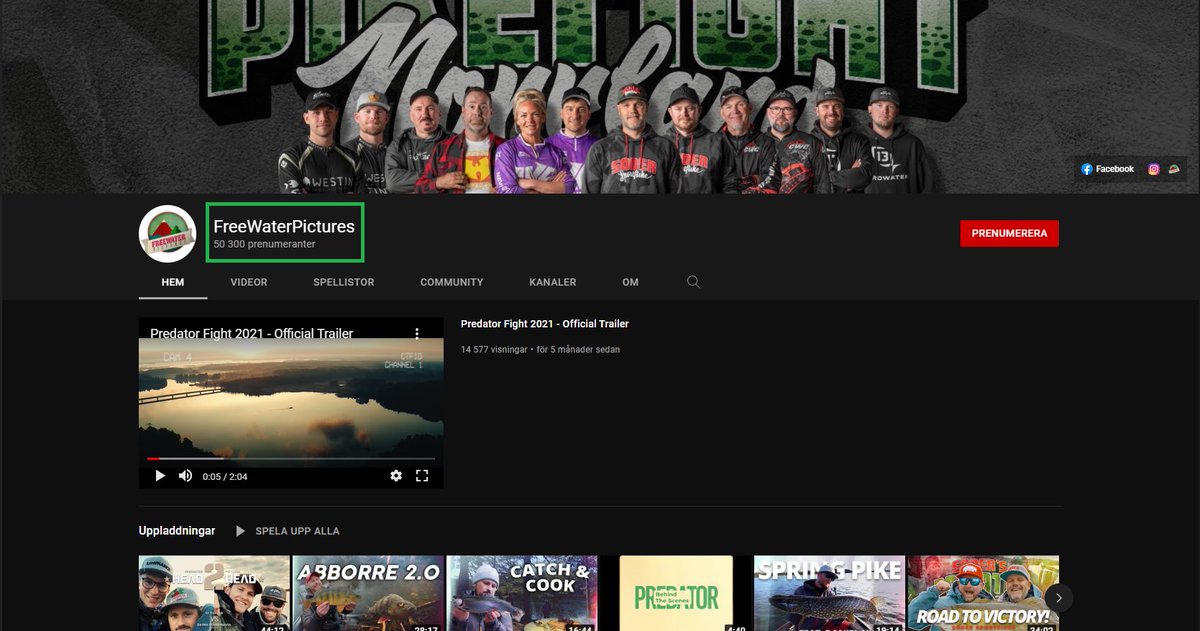The height and width of the screenshot is (631, 1200).
Task: Open the Head 2 Head video thumbnail
Action: pyautogui.click(x=214, y=594)
